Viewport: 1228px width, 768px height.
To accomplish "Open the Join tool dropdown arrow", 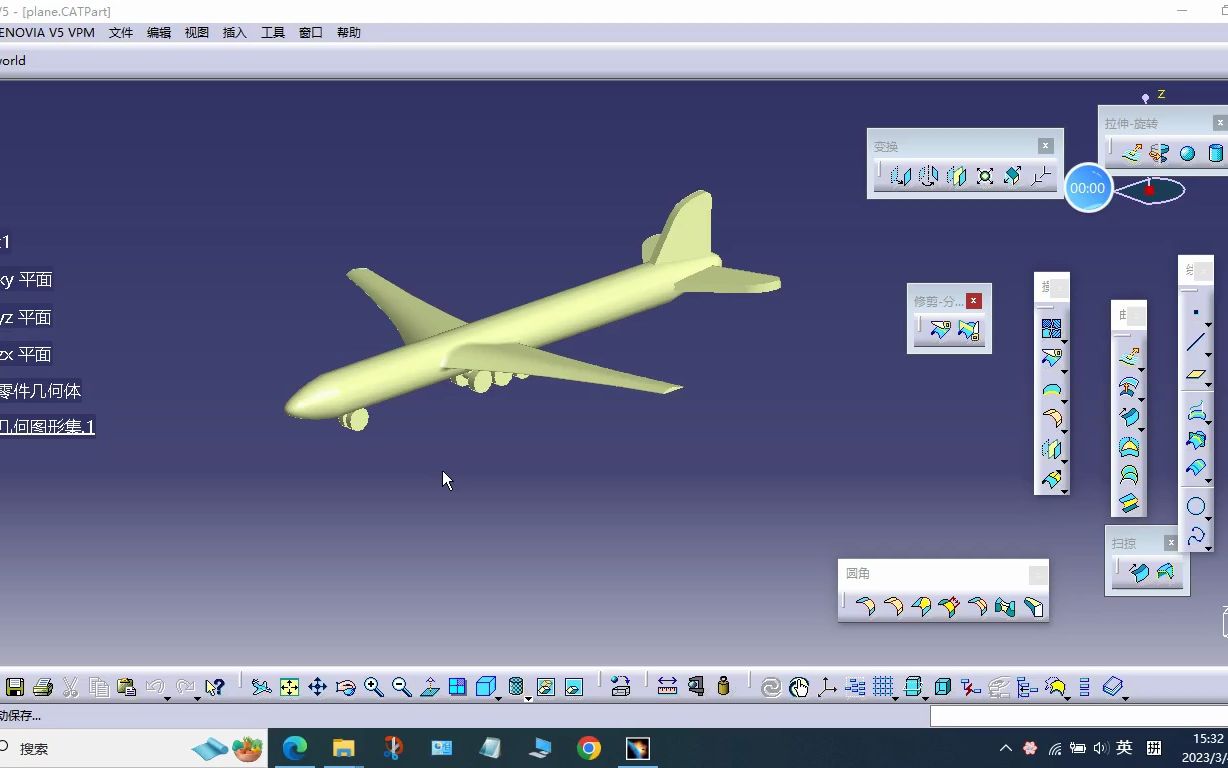I will pos(1065,341).
